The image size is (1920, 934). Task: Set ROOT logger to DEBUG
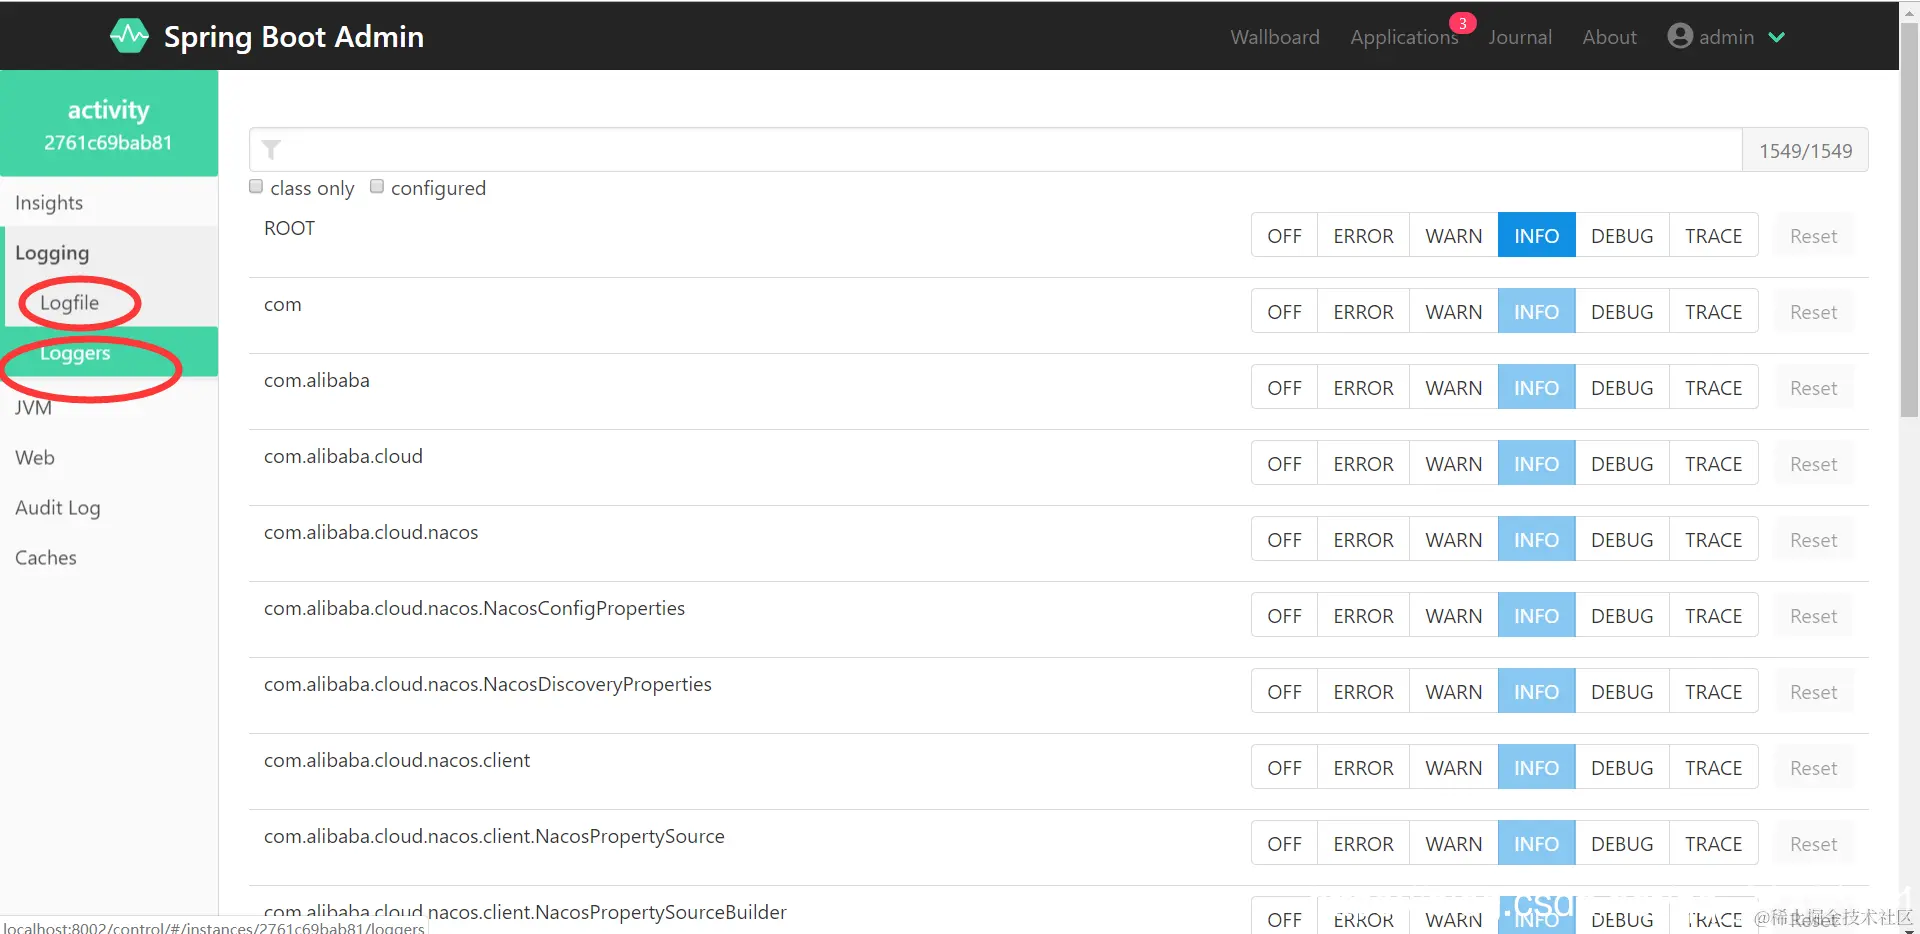click(1622, 235)
